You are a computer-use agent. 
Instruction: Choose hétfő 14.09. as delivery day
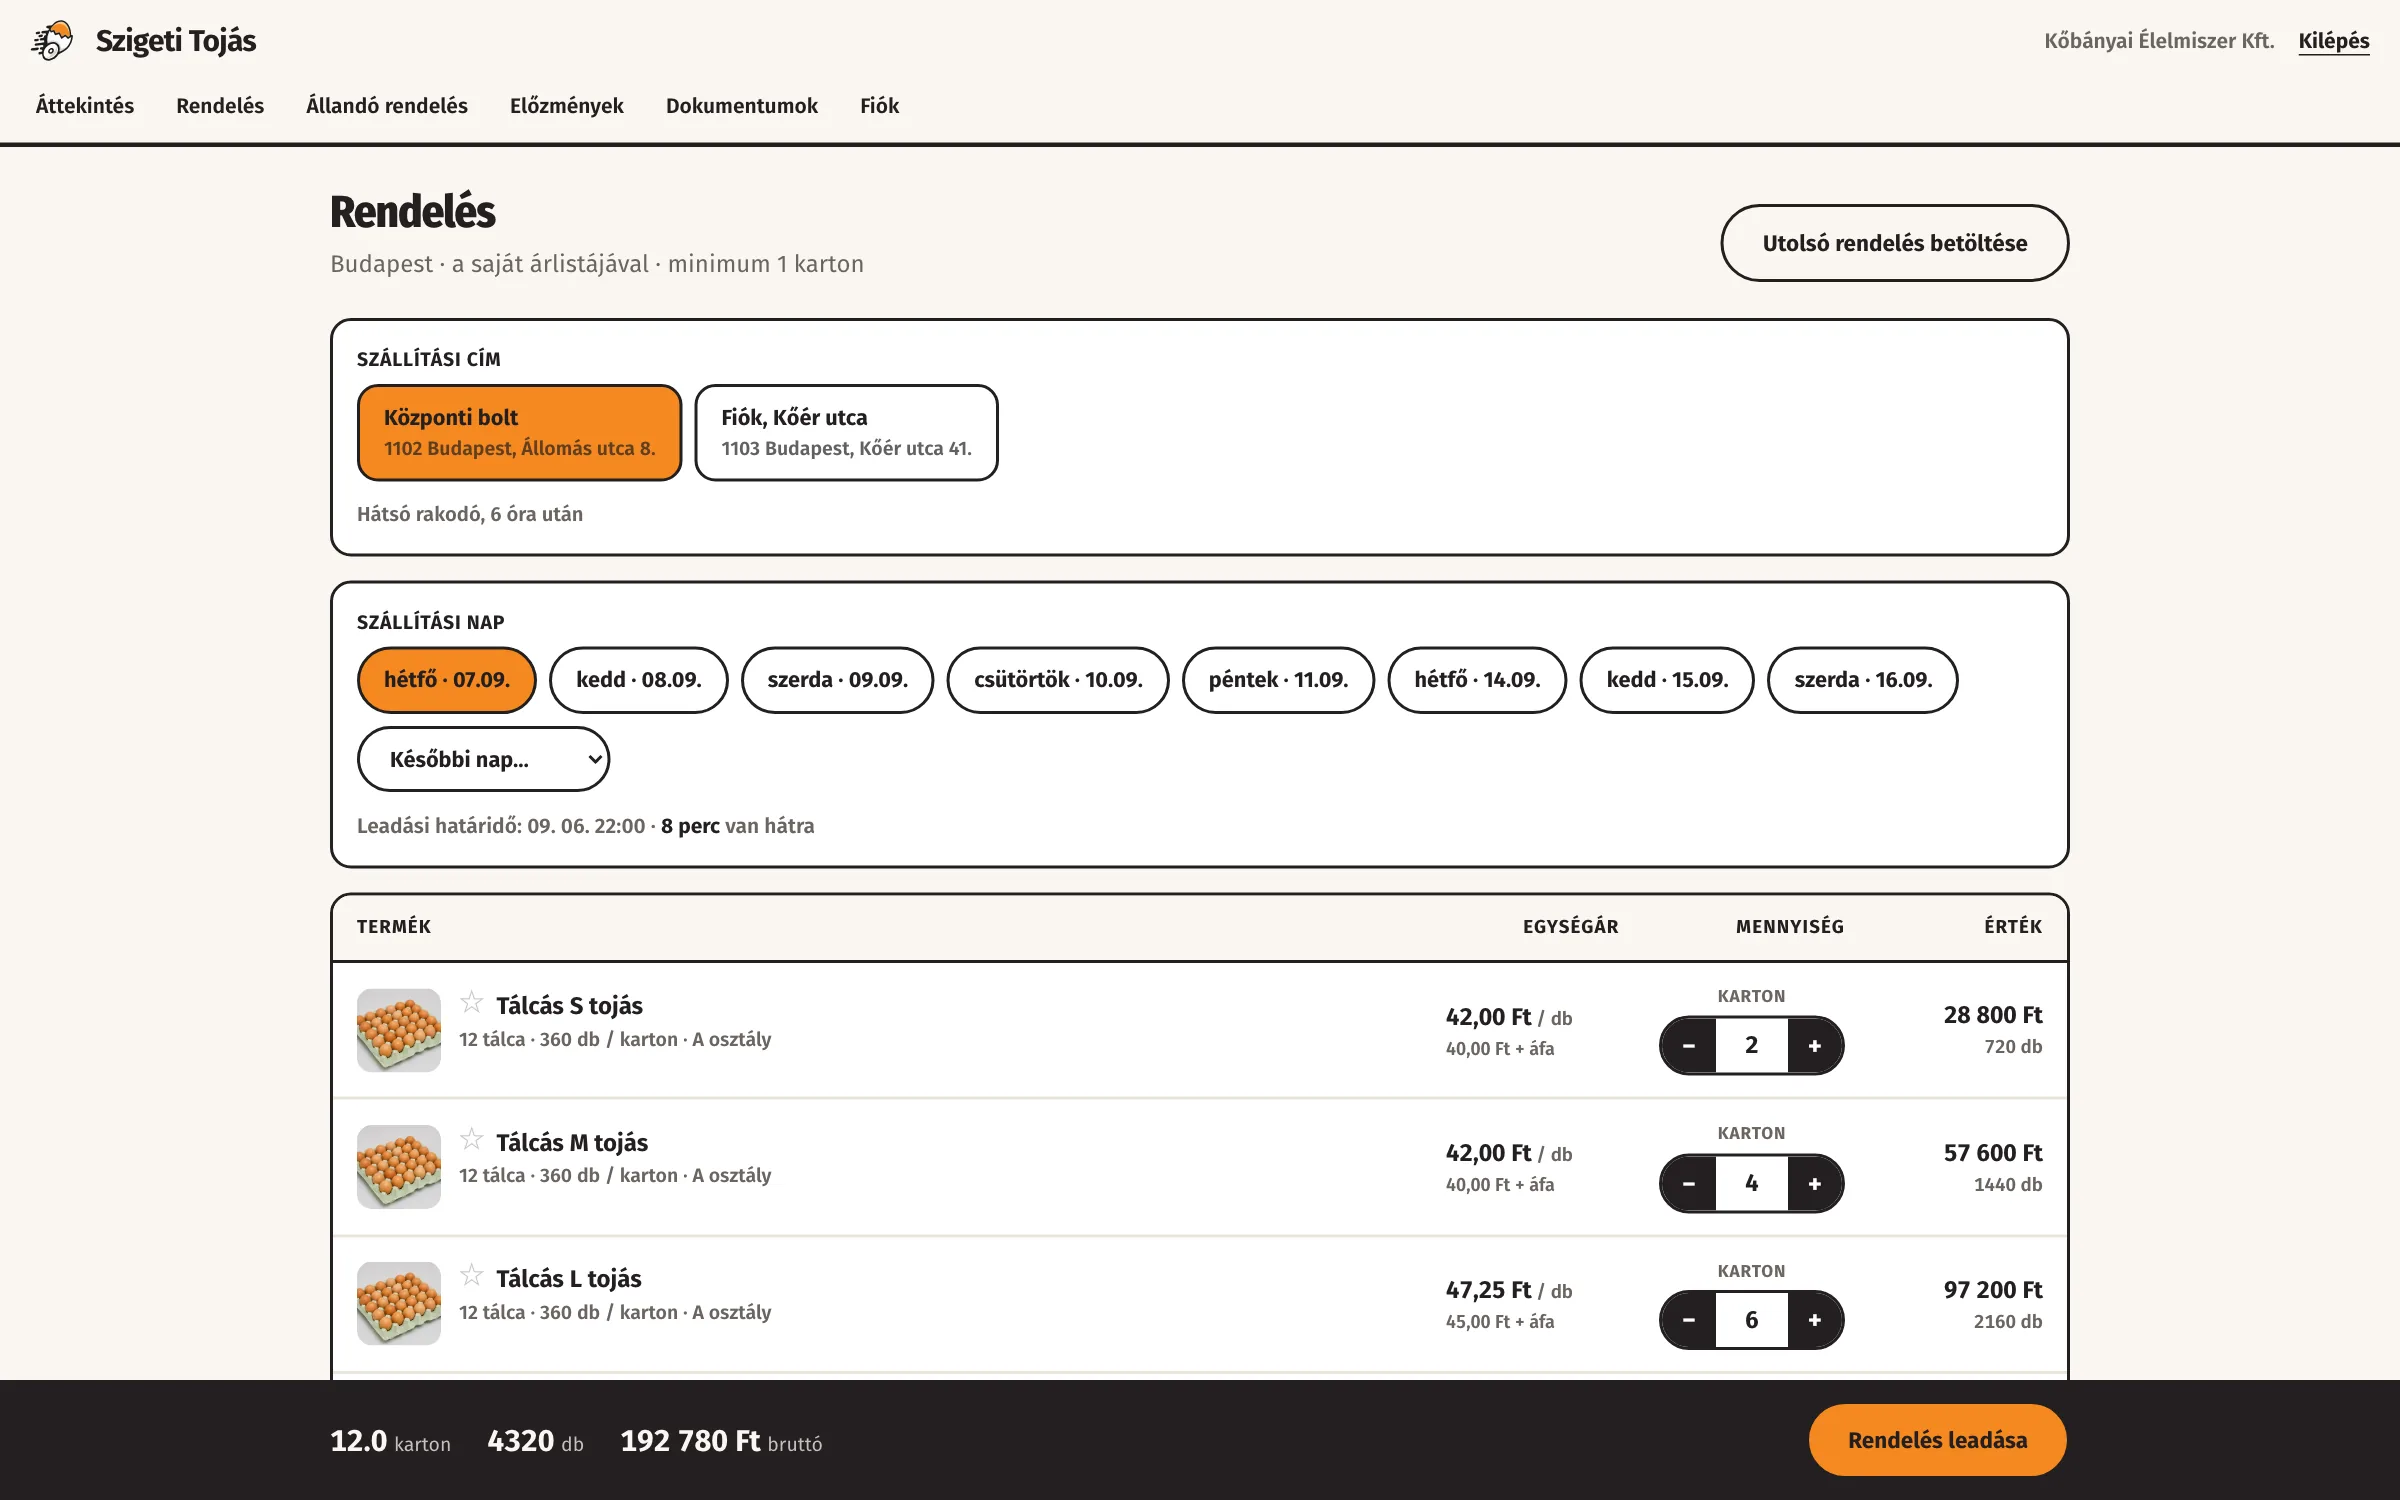tap(1477, 680)
